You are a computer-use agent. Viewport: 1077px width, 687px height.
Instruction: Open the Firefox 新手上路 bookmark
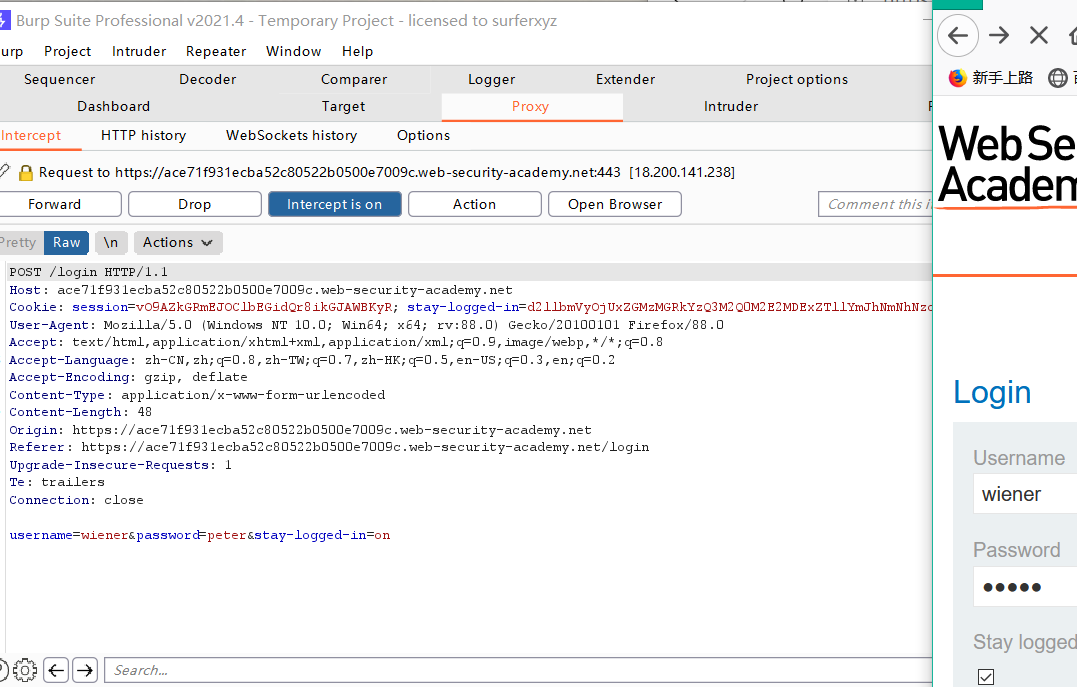(x=990, y=78)
